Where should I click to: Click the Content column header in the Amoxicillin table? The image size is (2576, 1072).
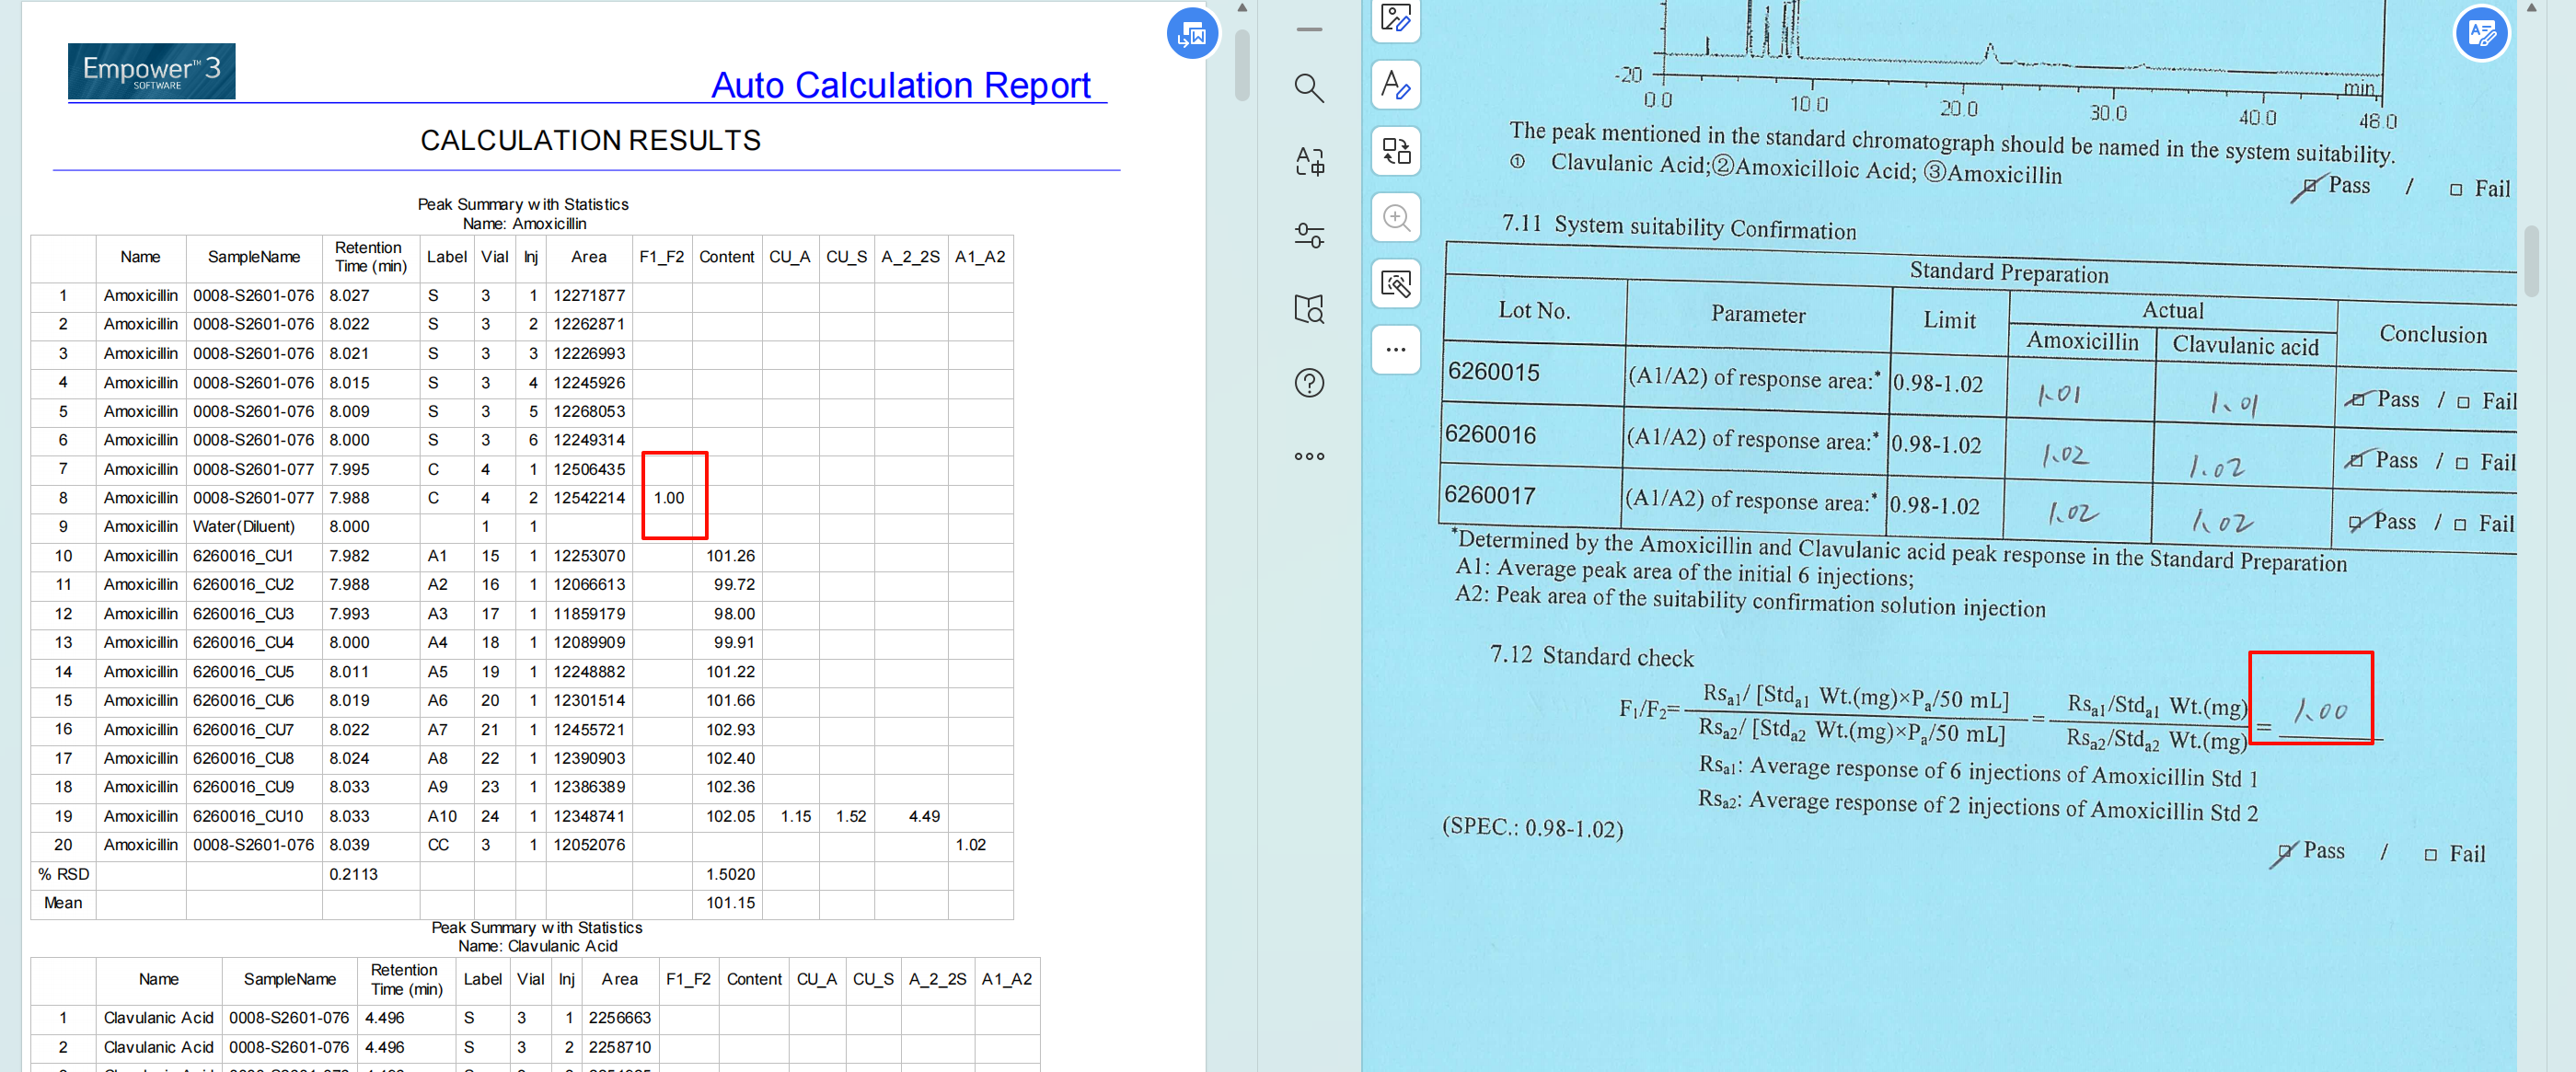(726, 257)
